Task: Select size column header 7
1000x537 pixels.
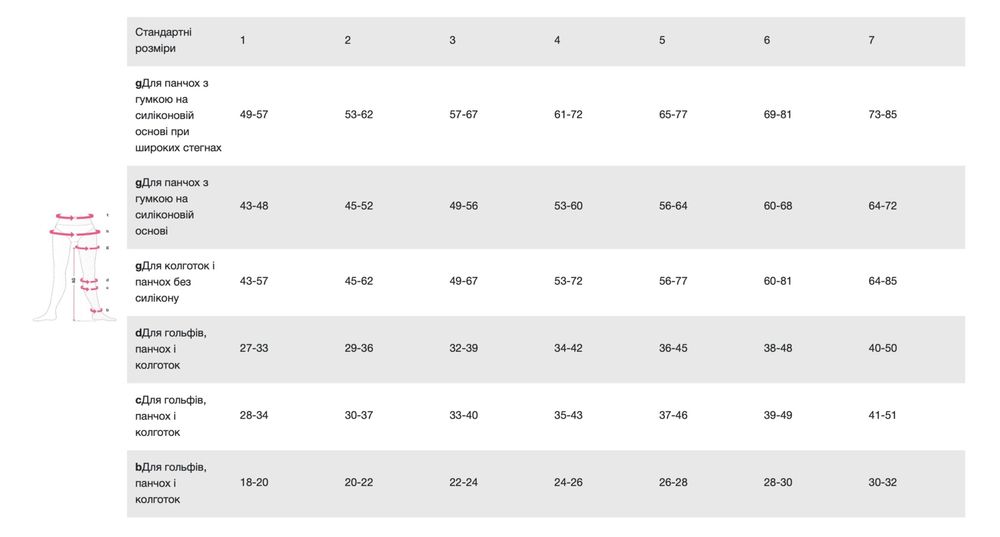Action: point(872,40)
